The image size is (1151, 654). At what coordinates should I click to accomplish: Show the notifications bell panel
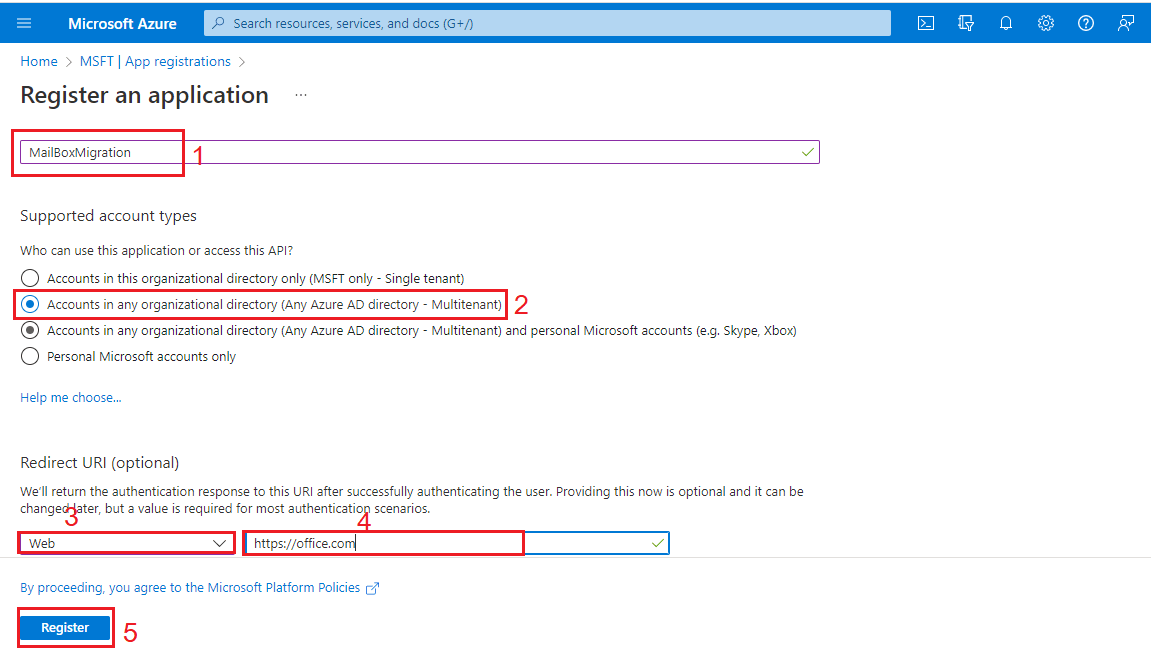(x=1006, y=23)
